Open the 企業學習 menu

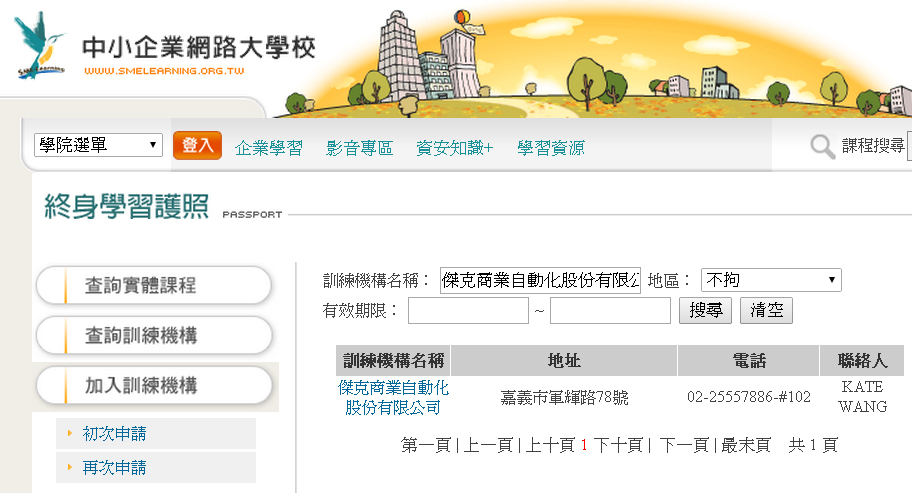269,148
